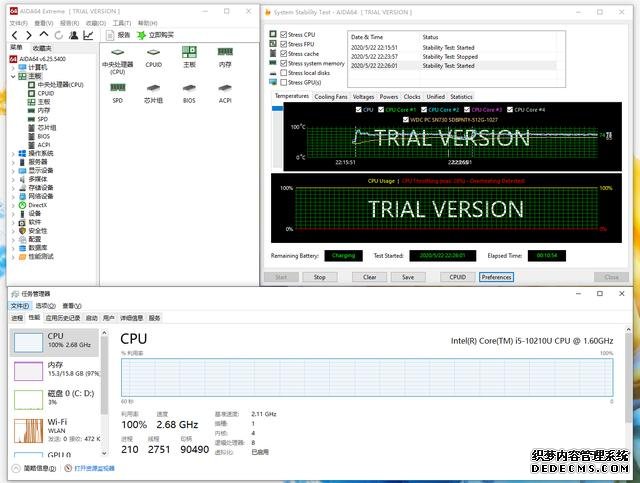Viewport: 640px width, 483px height.
Task: Click the Clear button in Stability Test
Action: point(369,277)
